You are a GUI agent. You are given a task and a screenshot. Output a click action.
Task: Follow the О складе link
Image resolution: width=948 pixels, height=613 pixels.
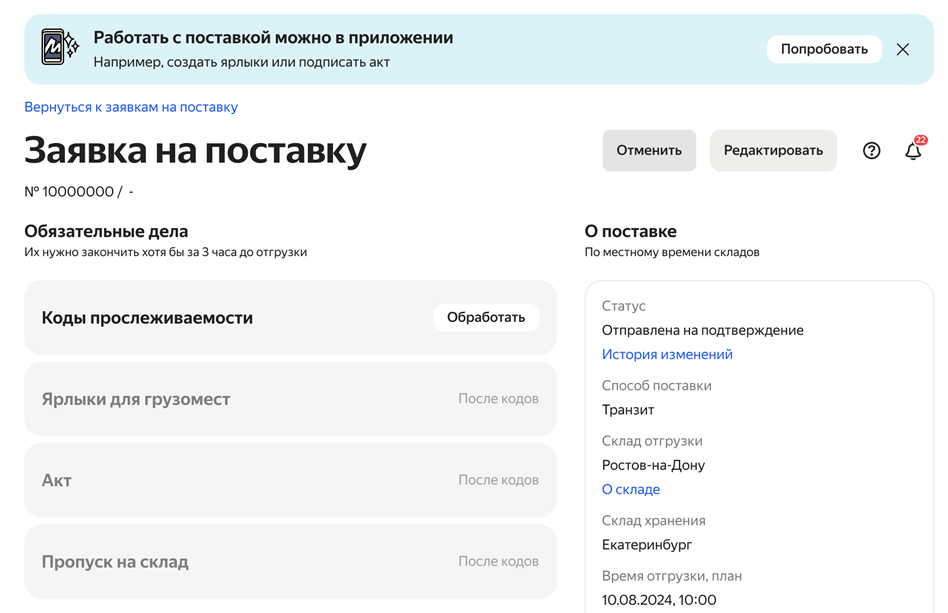630,489
